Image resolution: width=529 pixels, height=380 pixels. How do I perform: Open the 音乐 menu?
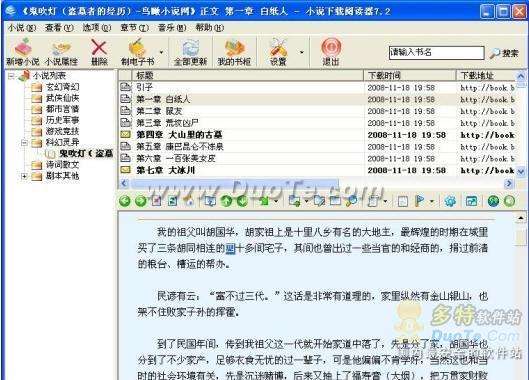pyautogui.click(x=172, y=28)
